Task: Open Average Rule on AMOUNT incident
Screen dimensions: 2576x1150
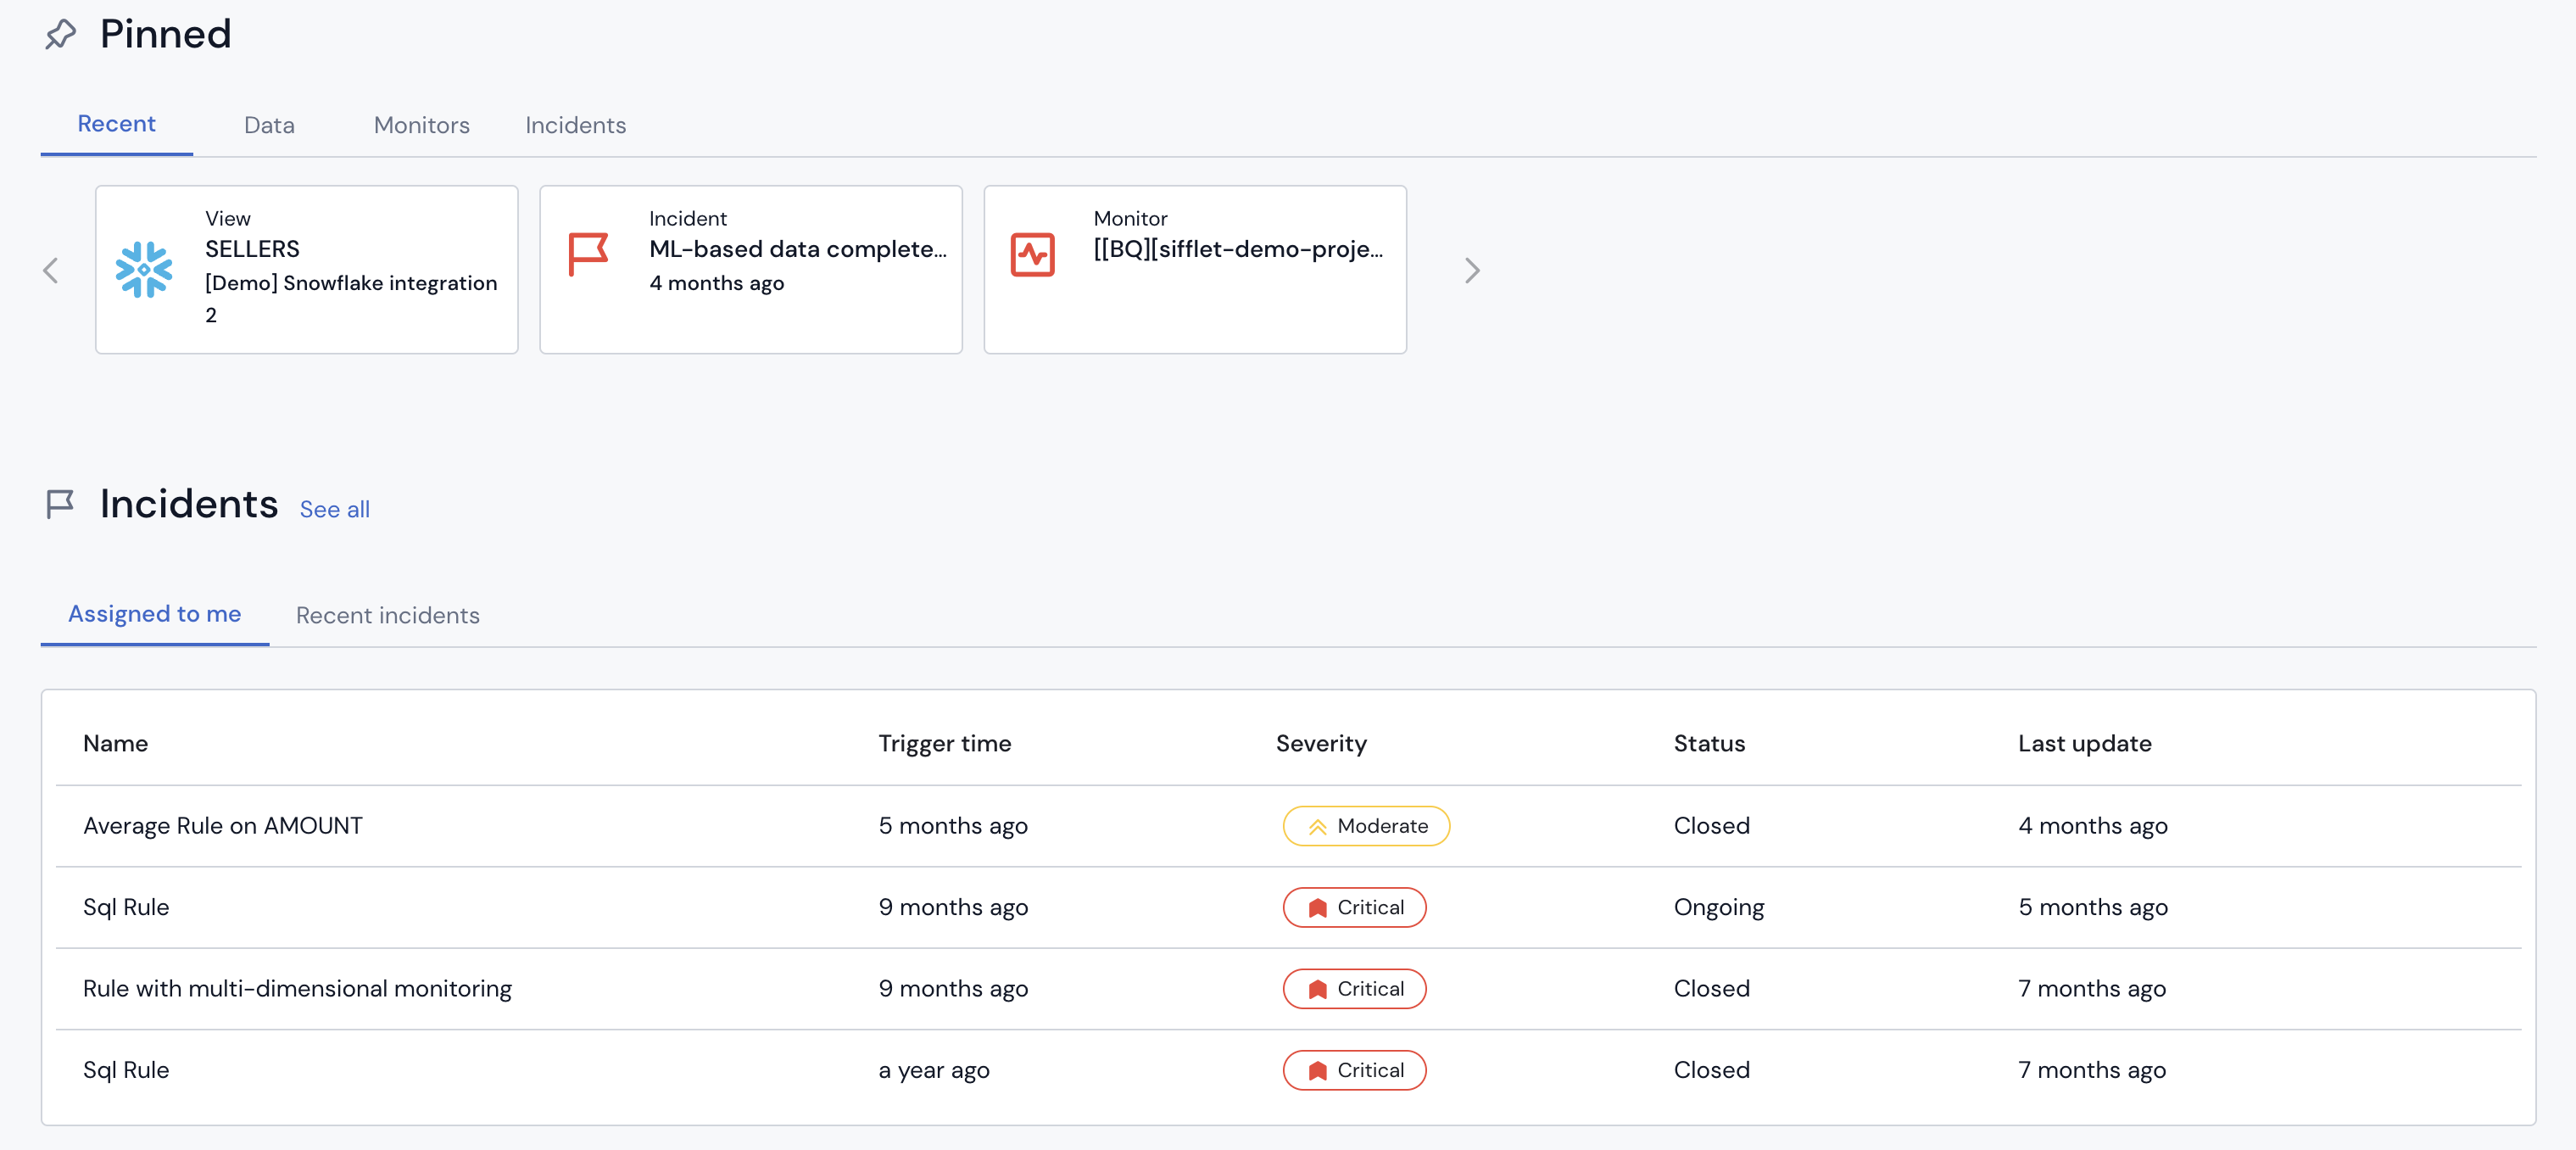Action: pos(222,826)
